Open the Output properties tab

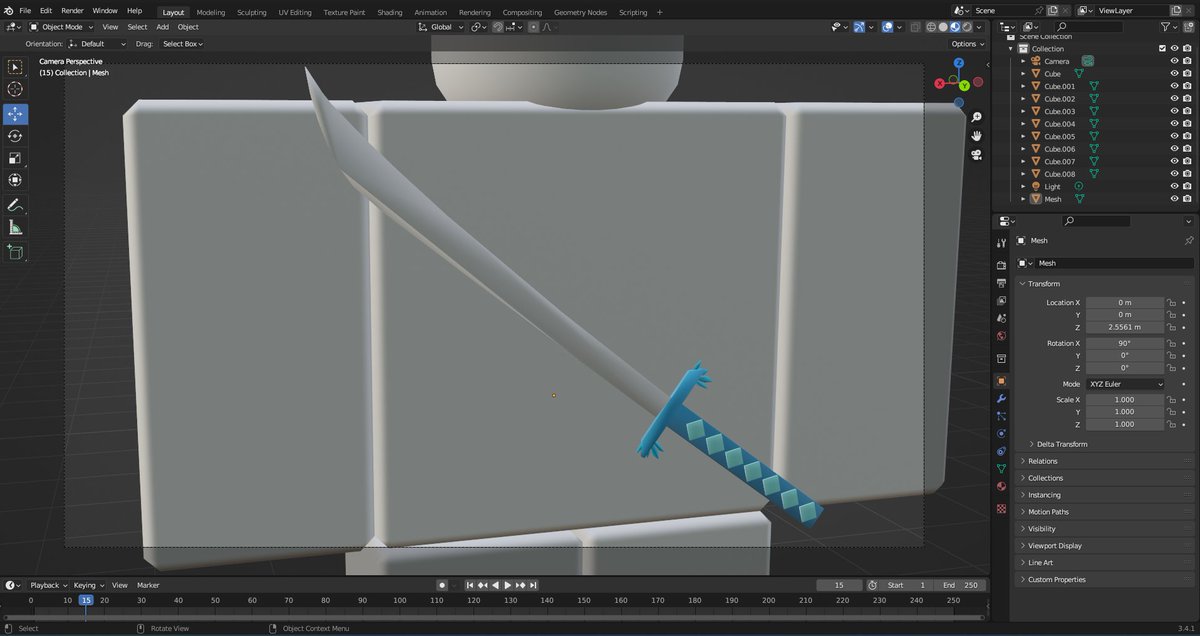1001,283
